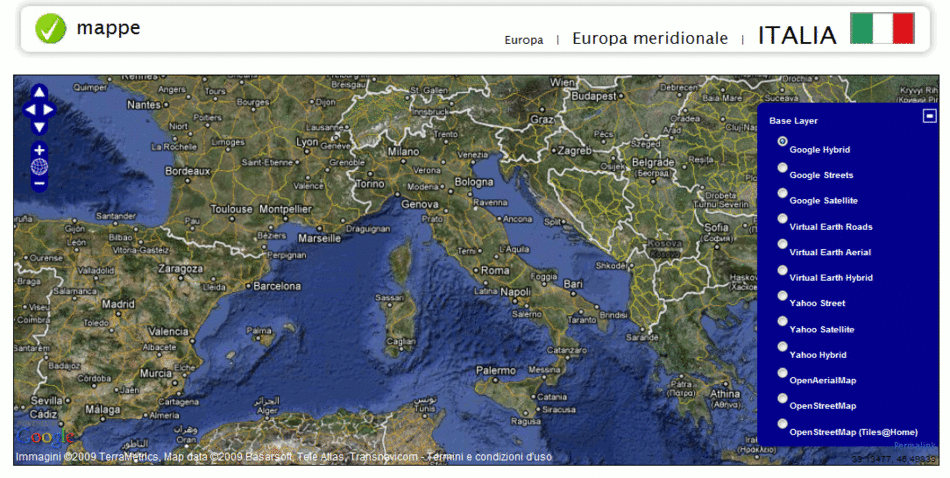Select Yahoo Street base layer

tap(783, 295)
